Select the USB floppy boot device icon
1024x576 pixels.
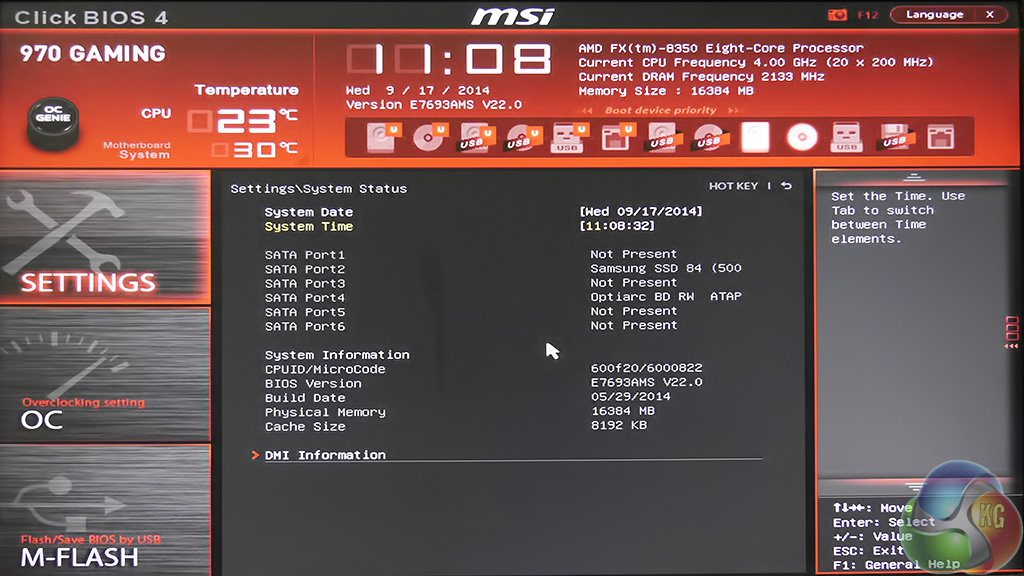pos(894,138)
